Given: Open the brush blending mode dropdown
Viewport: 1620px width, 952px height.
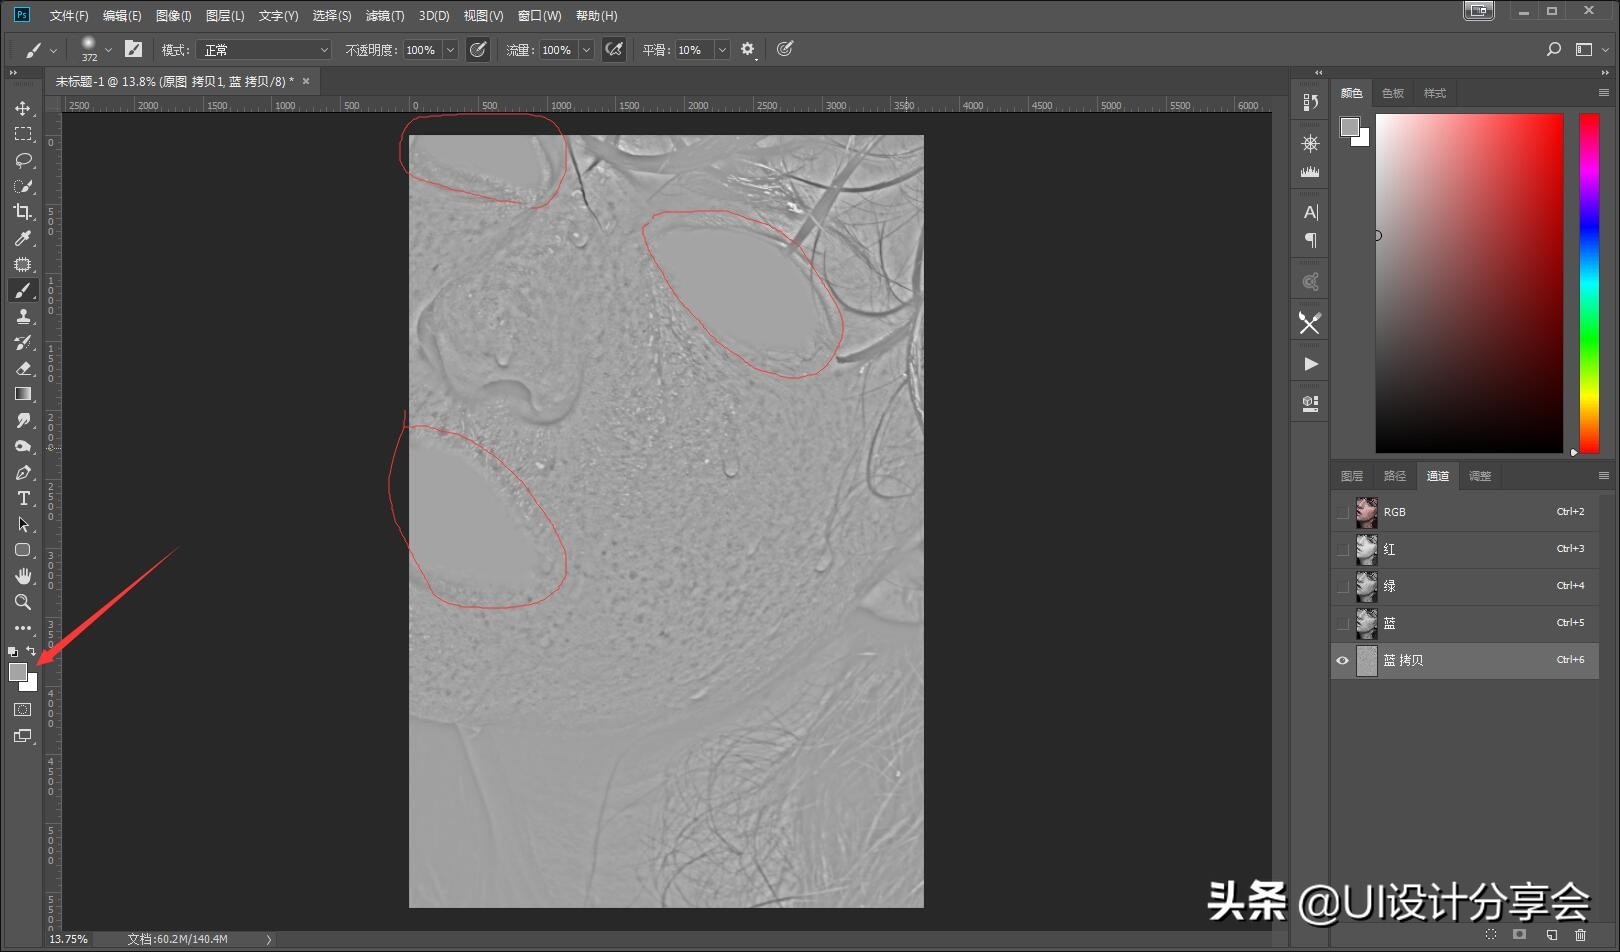Looking at the screenshot, I should point(264,50).
